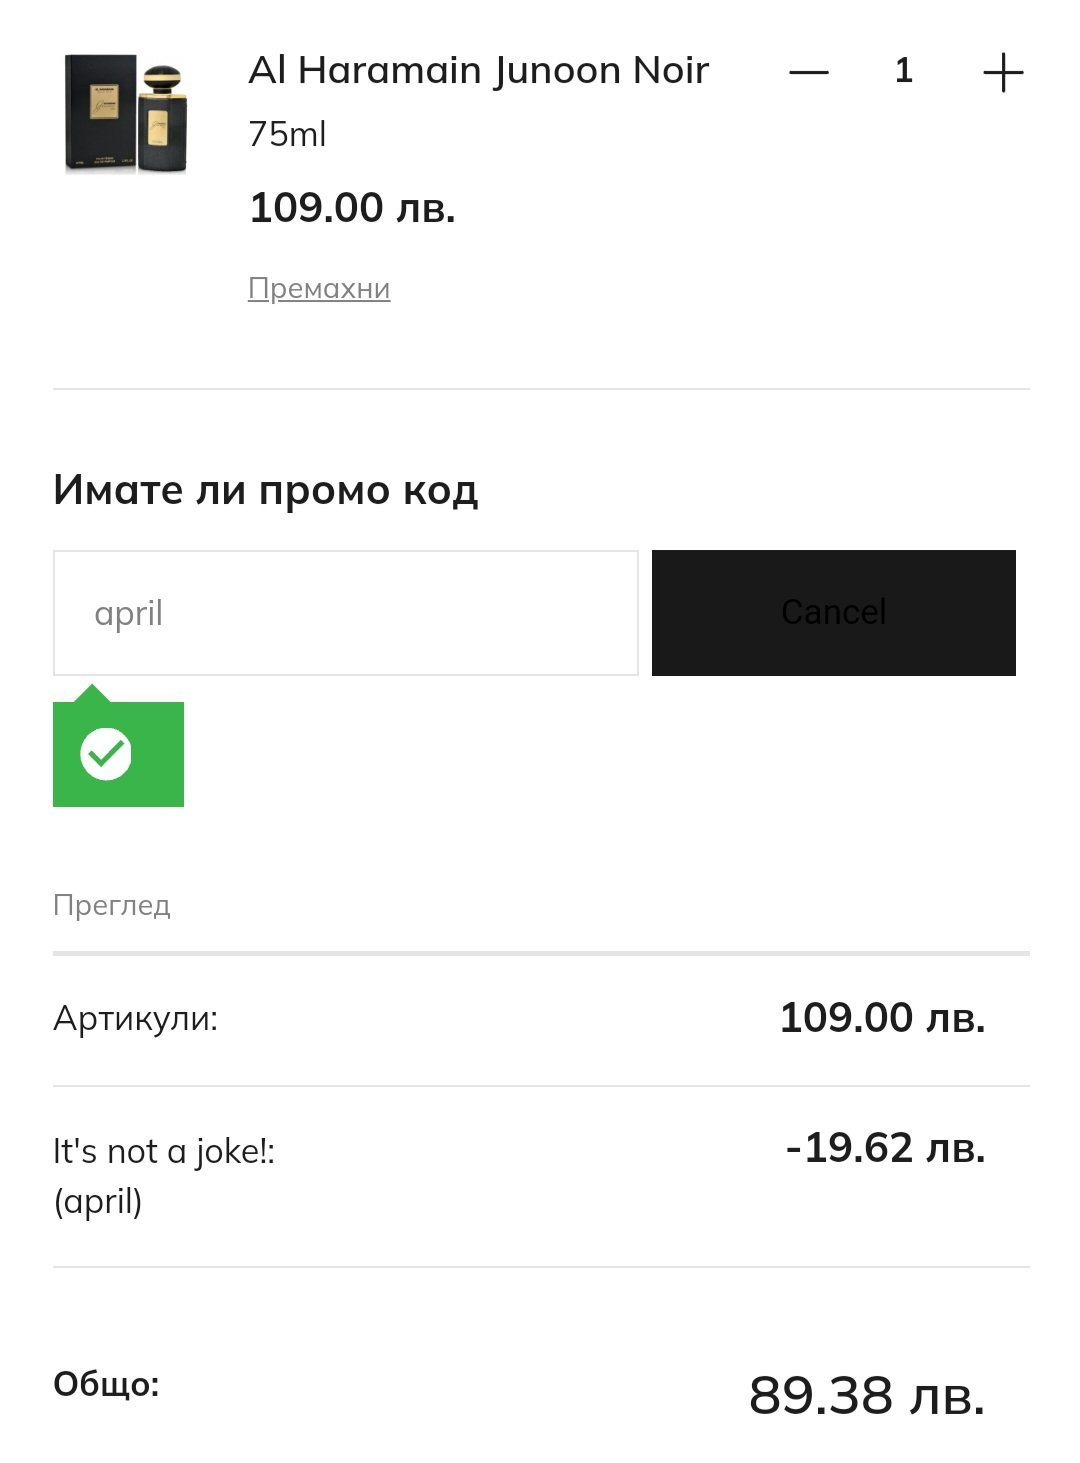This screenshot has height=1463, width=1080.
Task: Remove the item via the Премахни link
Action: click(x=319, y=288)
